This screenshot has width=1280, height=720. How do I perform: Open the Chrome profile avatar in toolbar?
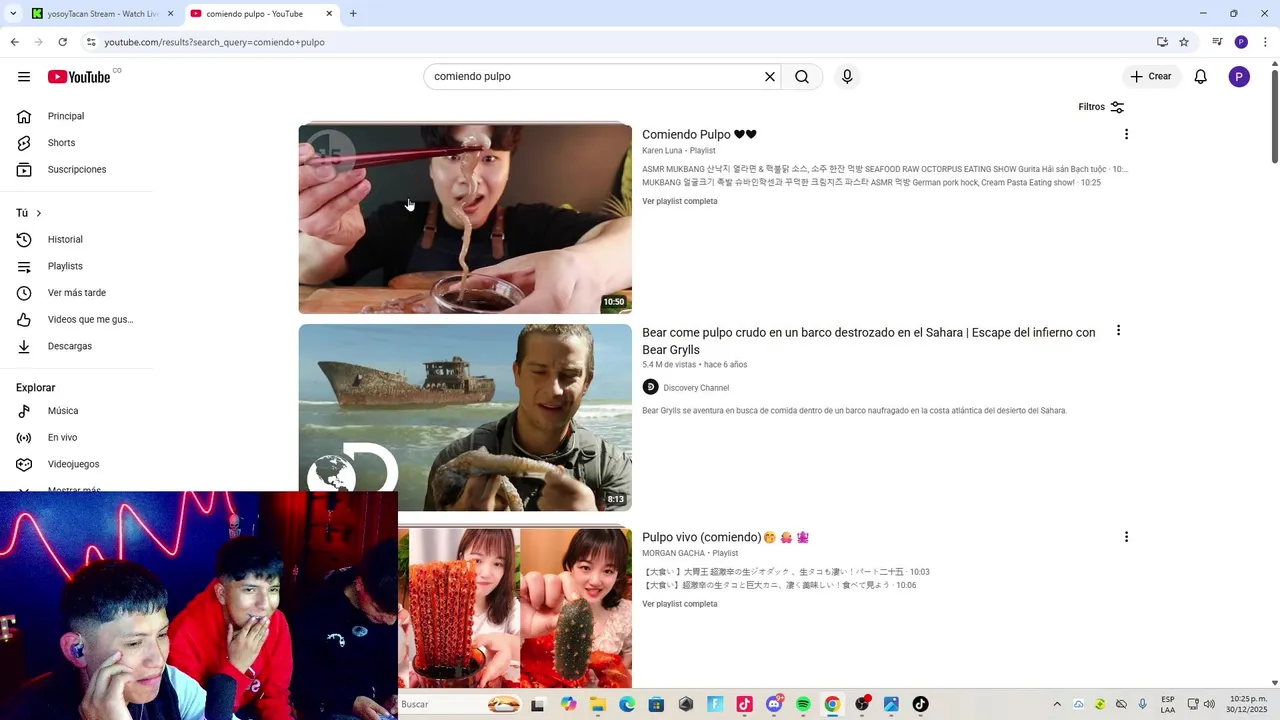tap(1241, 42)
